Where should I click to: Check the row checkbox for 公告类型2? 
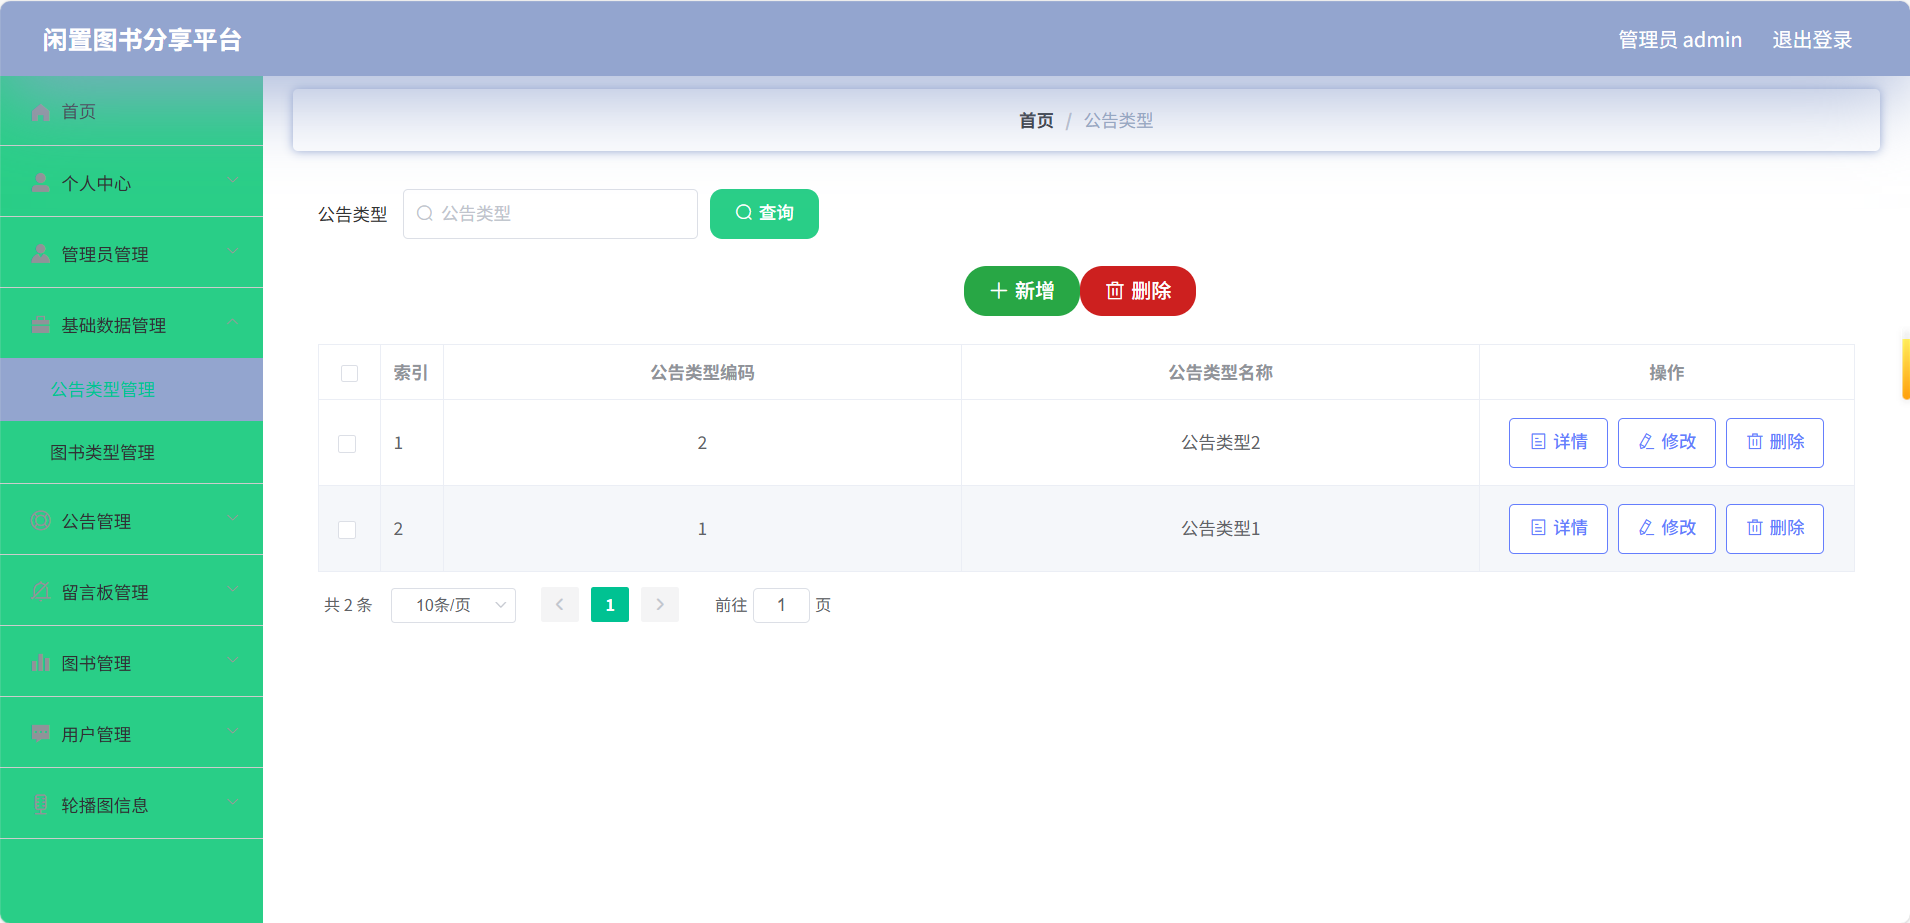tap(347, 443)
